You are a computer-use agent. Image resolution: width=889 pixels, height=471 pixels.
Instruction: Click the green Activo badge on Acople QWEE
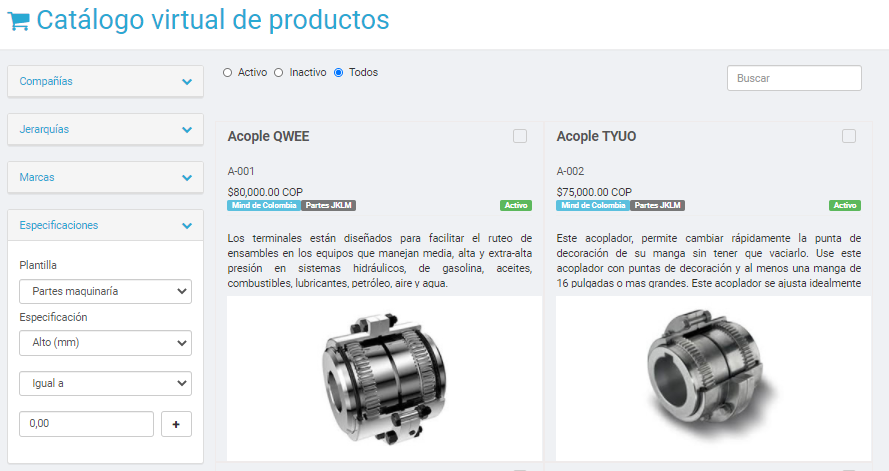coord(516,205)
